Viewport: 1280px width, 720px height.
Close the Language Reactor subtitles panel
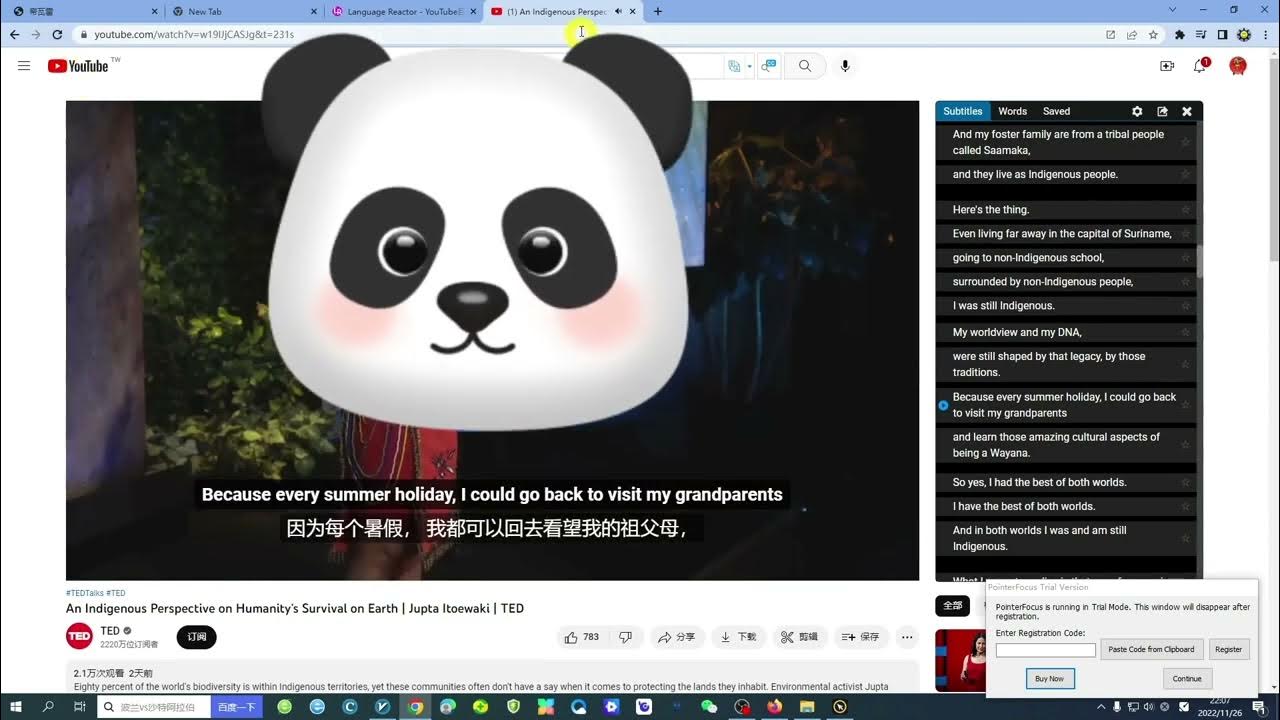(1187, 111)
